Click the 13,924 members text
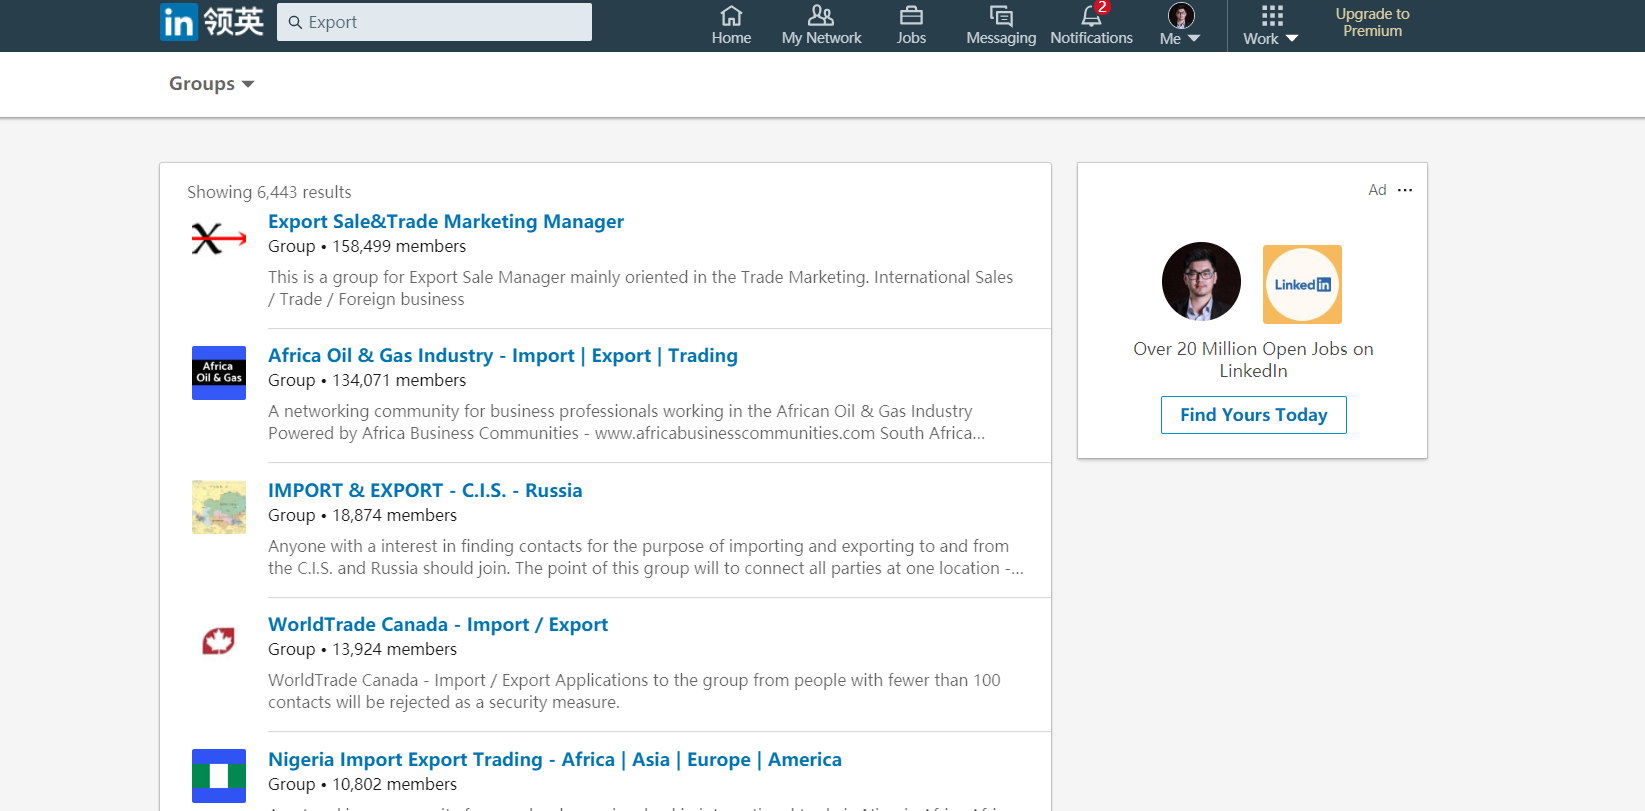This screenshot has width=1645, height=811. click(395, 649)
